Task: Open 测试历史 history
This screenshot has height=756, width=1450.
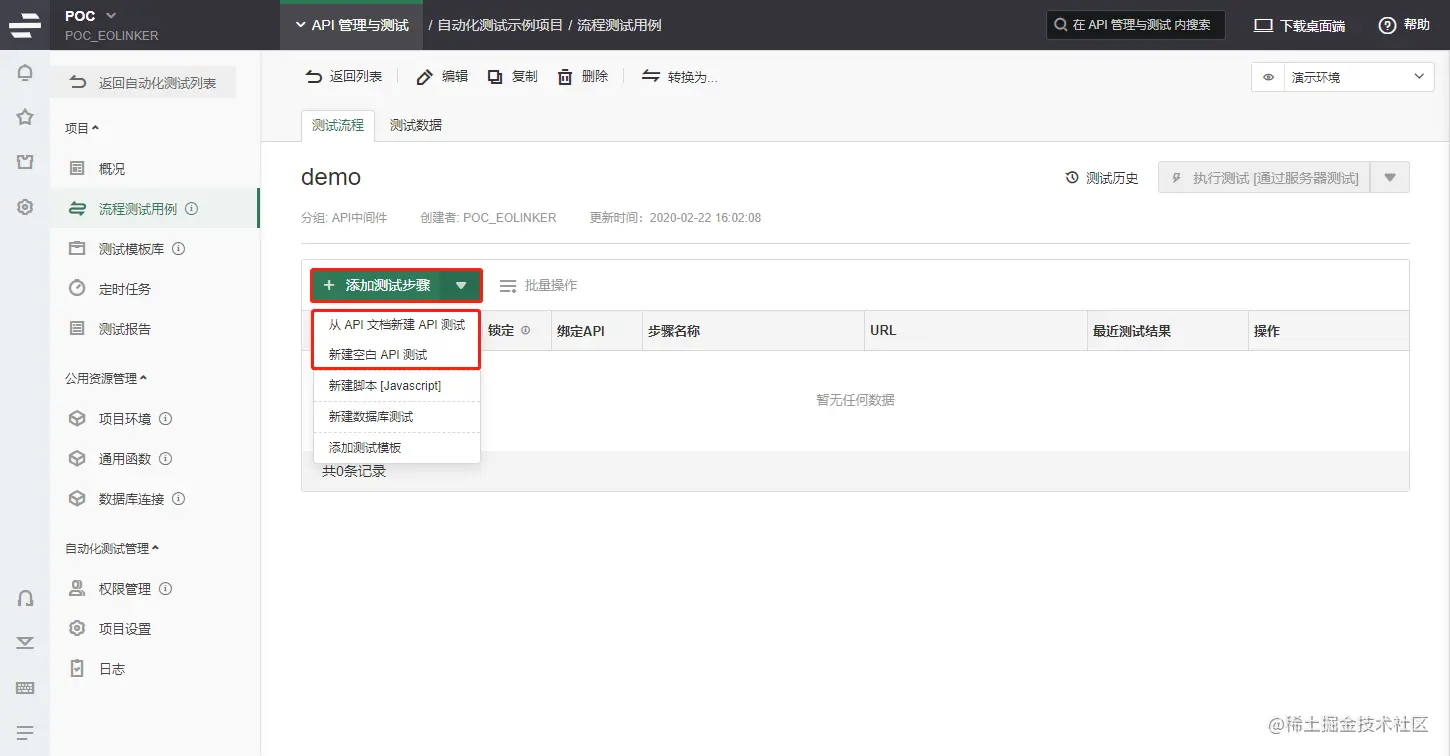Action: pyautogui.click(x=1102, y=178)
